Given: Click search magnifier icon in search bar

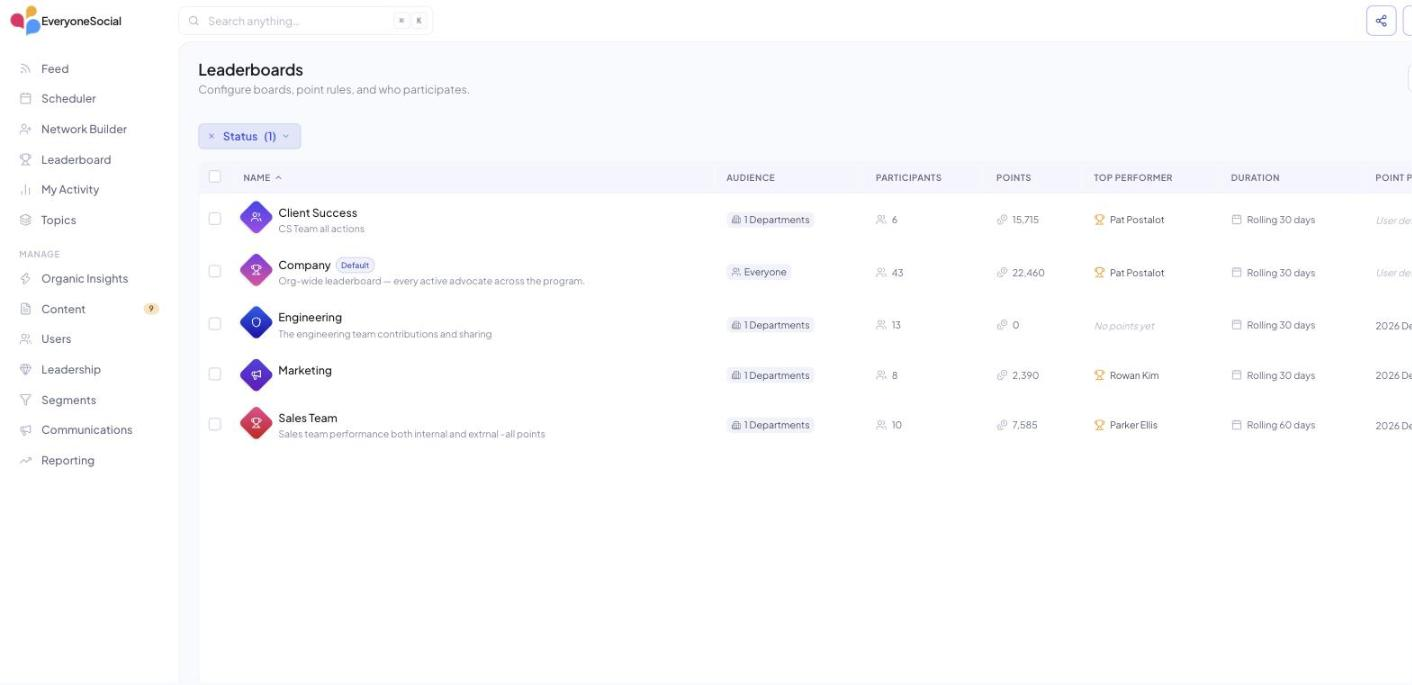Looking at the screenshot, I should point(194,21).
